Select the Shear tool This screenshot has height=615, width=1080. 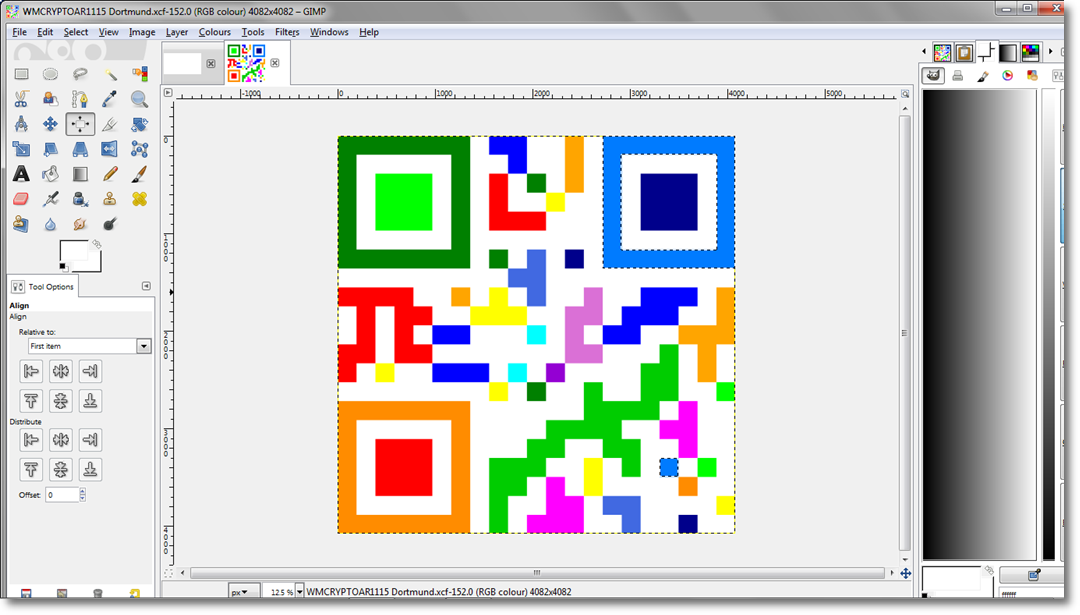50,149
